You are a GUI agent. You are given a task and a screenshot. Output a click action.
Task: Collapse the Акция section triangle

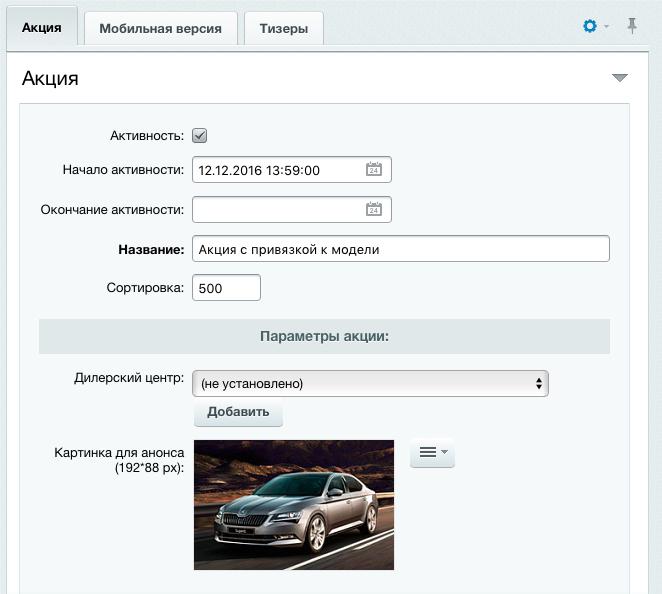pyautogui.click(x=619, y=78)
